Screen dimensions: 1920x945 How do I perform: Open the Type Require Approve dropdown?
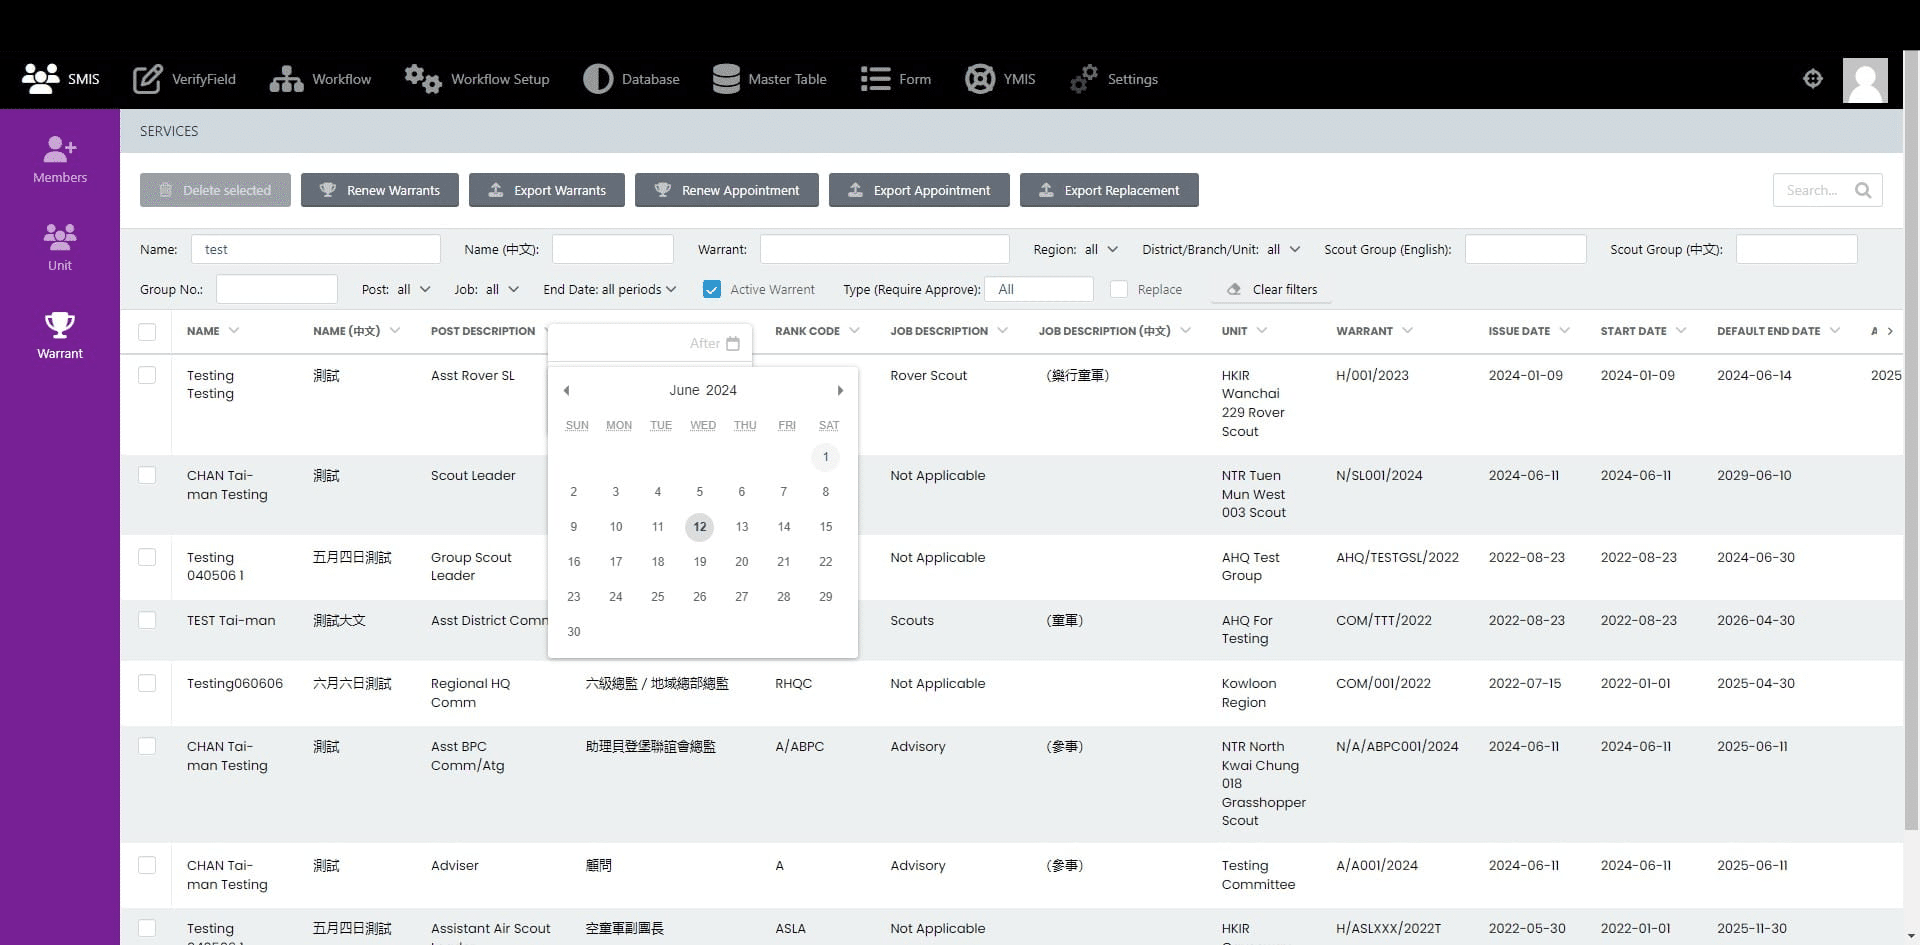1039,289
